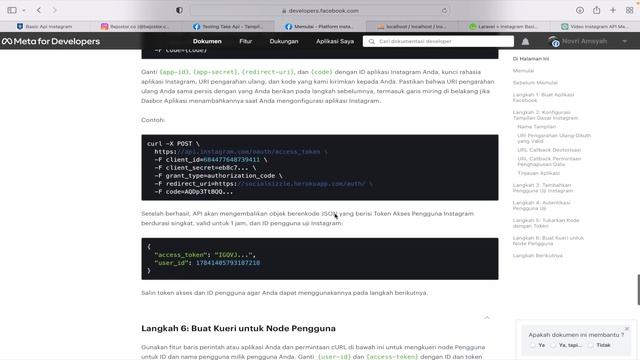Click the client_id value 684477648739411

coord(231,160)
